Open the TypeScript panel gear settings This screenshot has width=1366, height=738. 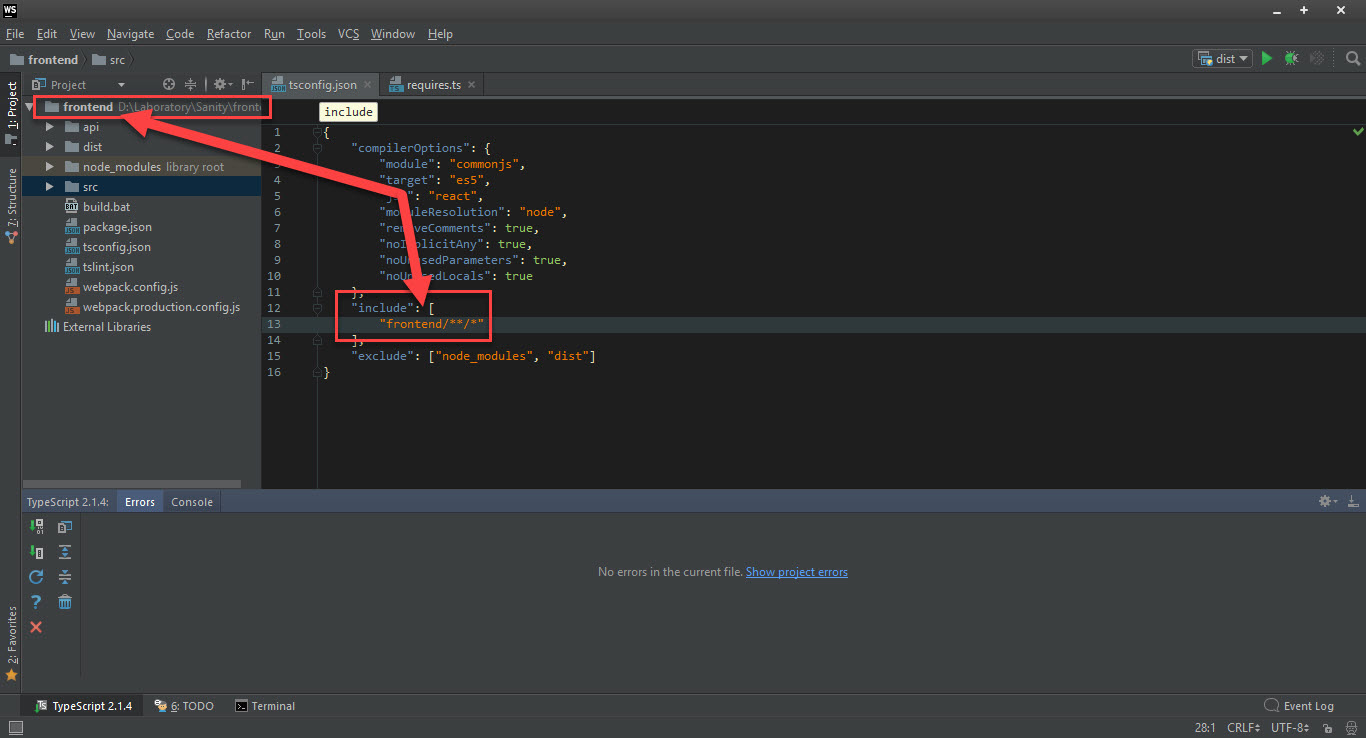(x=1327, y=501)
